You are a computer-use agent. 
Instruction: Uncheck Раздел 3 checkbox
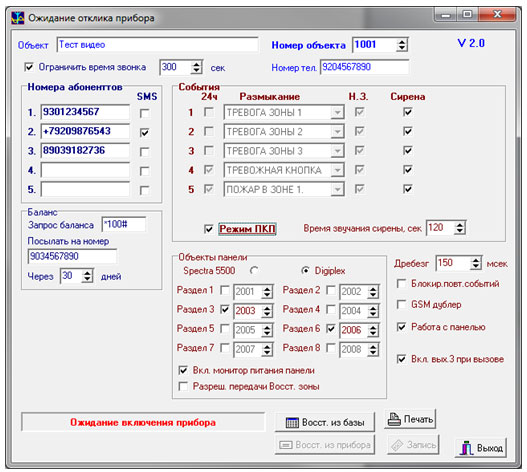[225, 309]
